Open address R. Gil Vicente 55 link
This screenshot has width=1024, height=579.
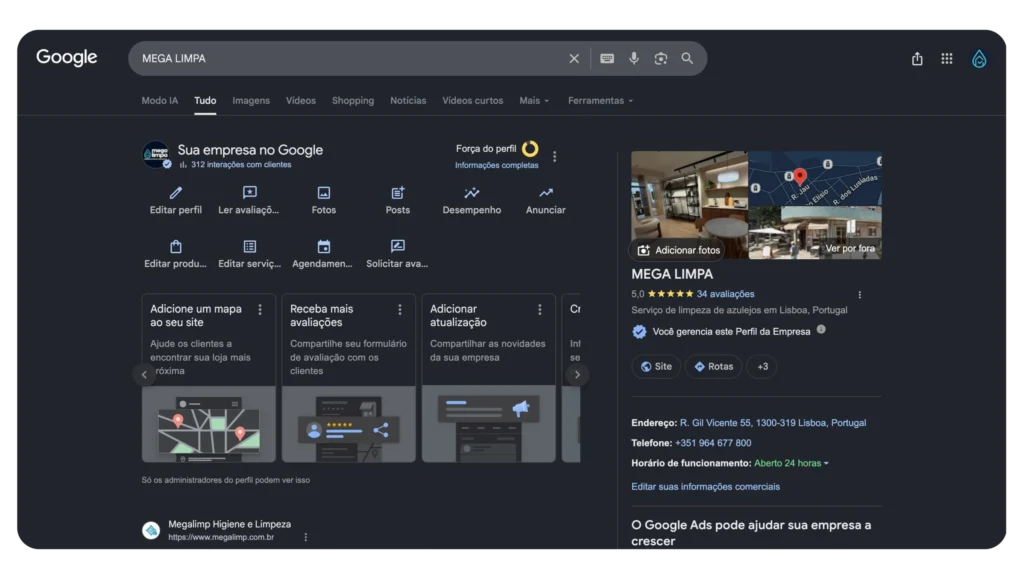[x=773, y=422]
